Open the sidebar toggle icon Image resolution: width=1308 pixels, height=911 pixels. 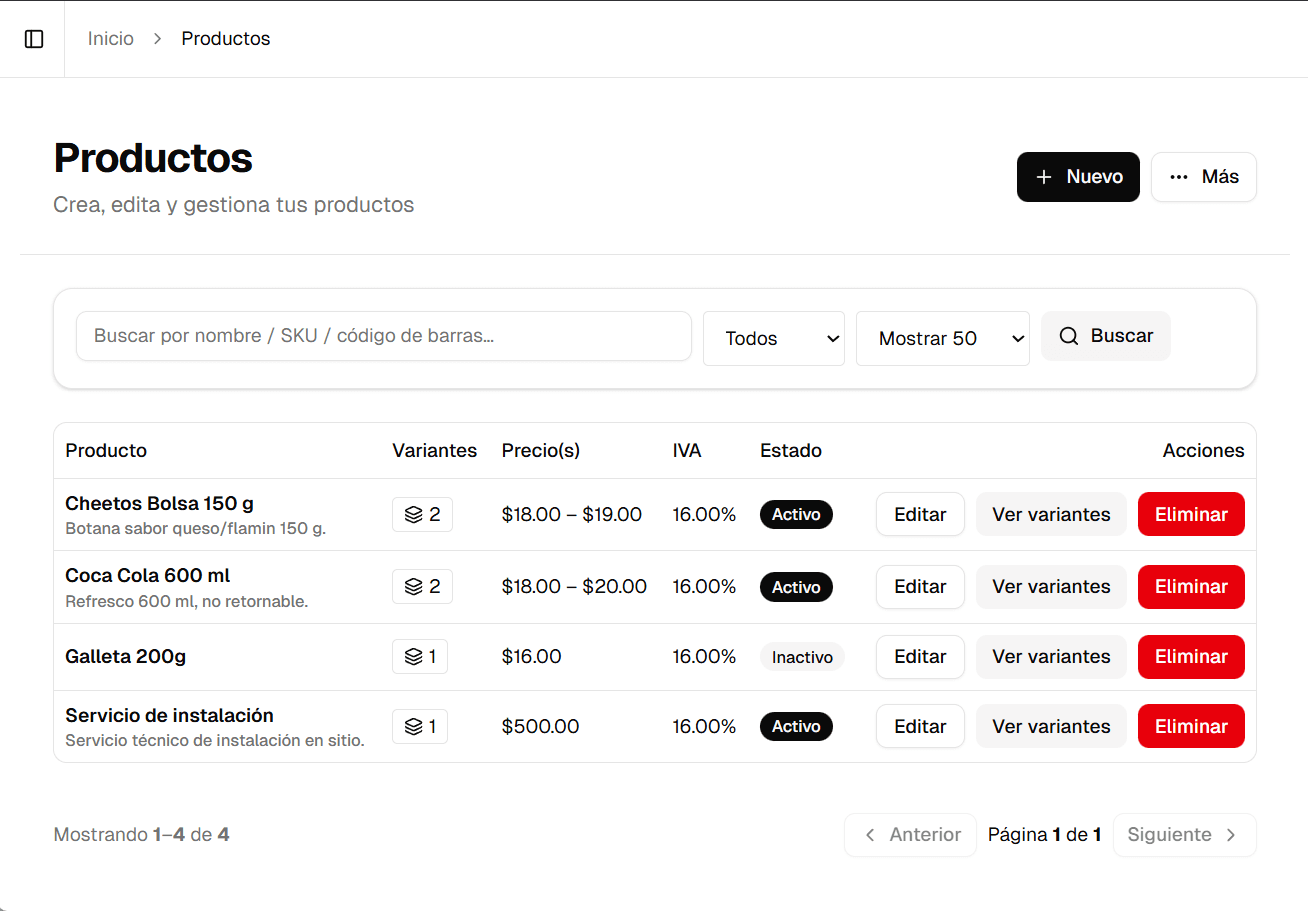[x=34, y=38]
